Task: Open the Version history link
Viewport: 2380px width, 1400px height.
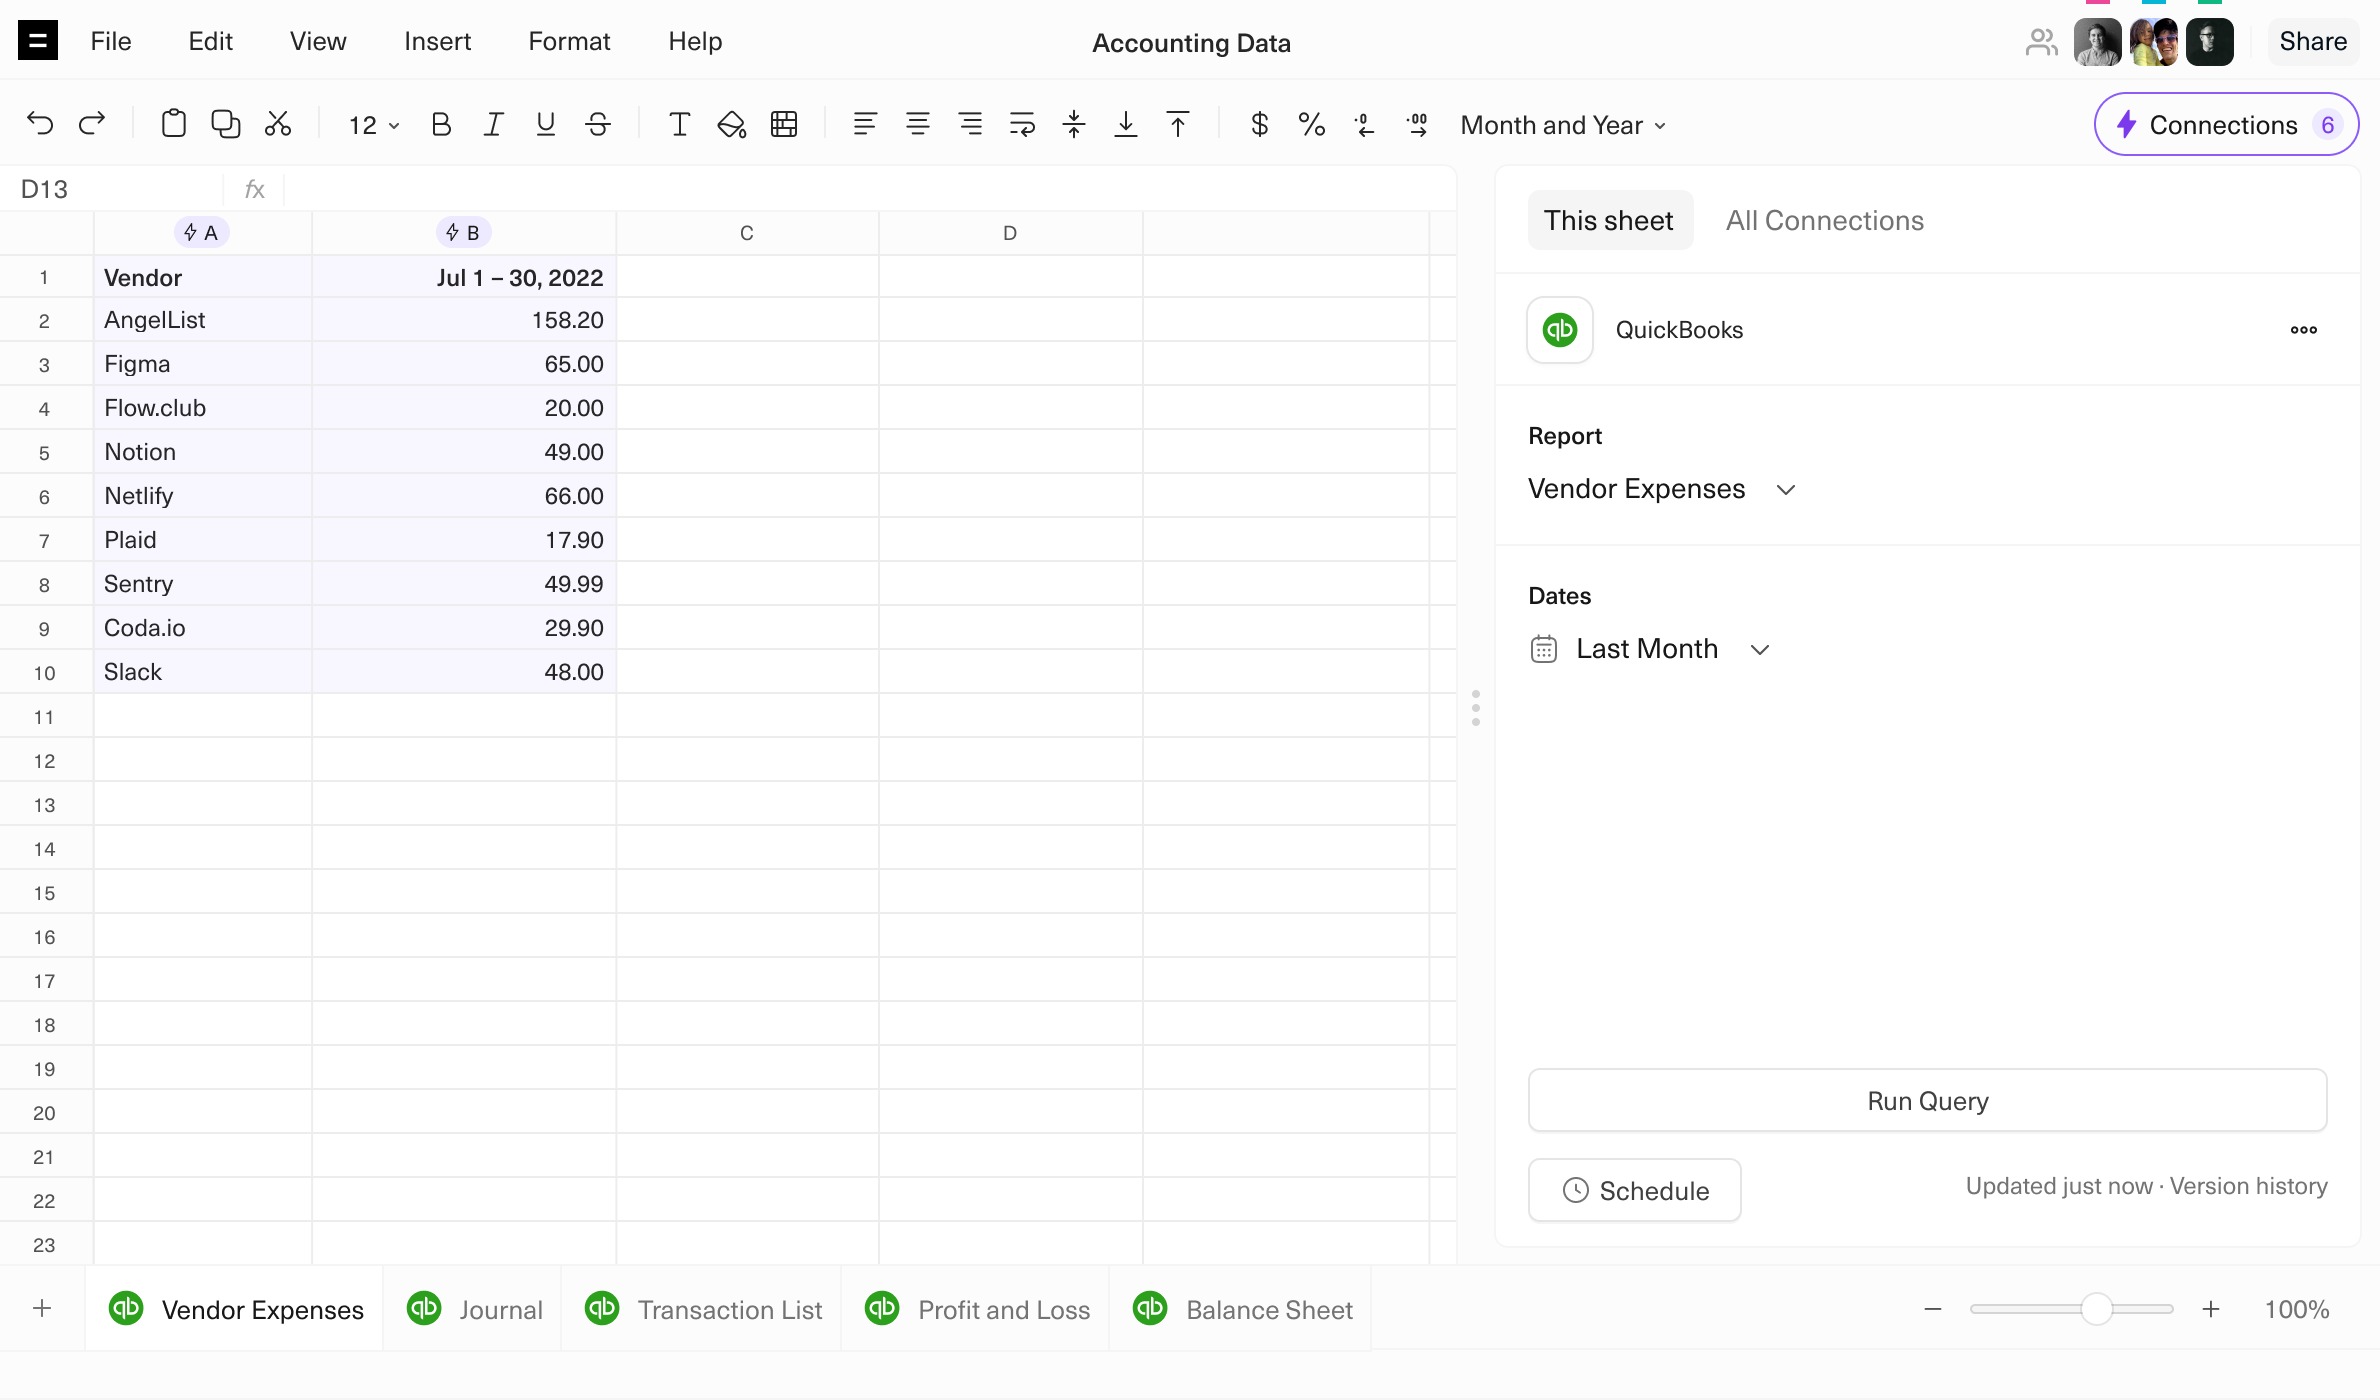Action: pos(2248,1186)
